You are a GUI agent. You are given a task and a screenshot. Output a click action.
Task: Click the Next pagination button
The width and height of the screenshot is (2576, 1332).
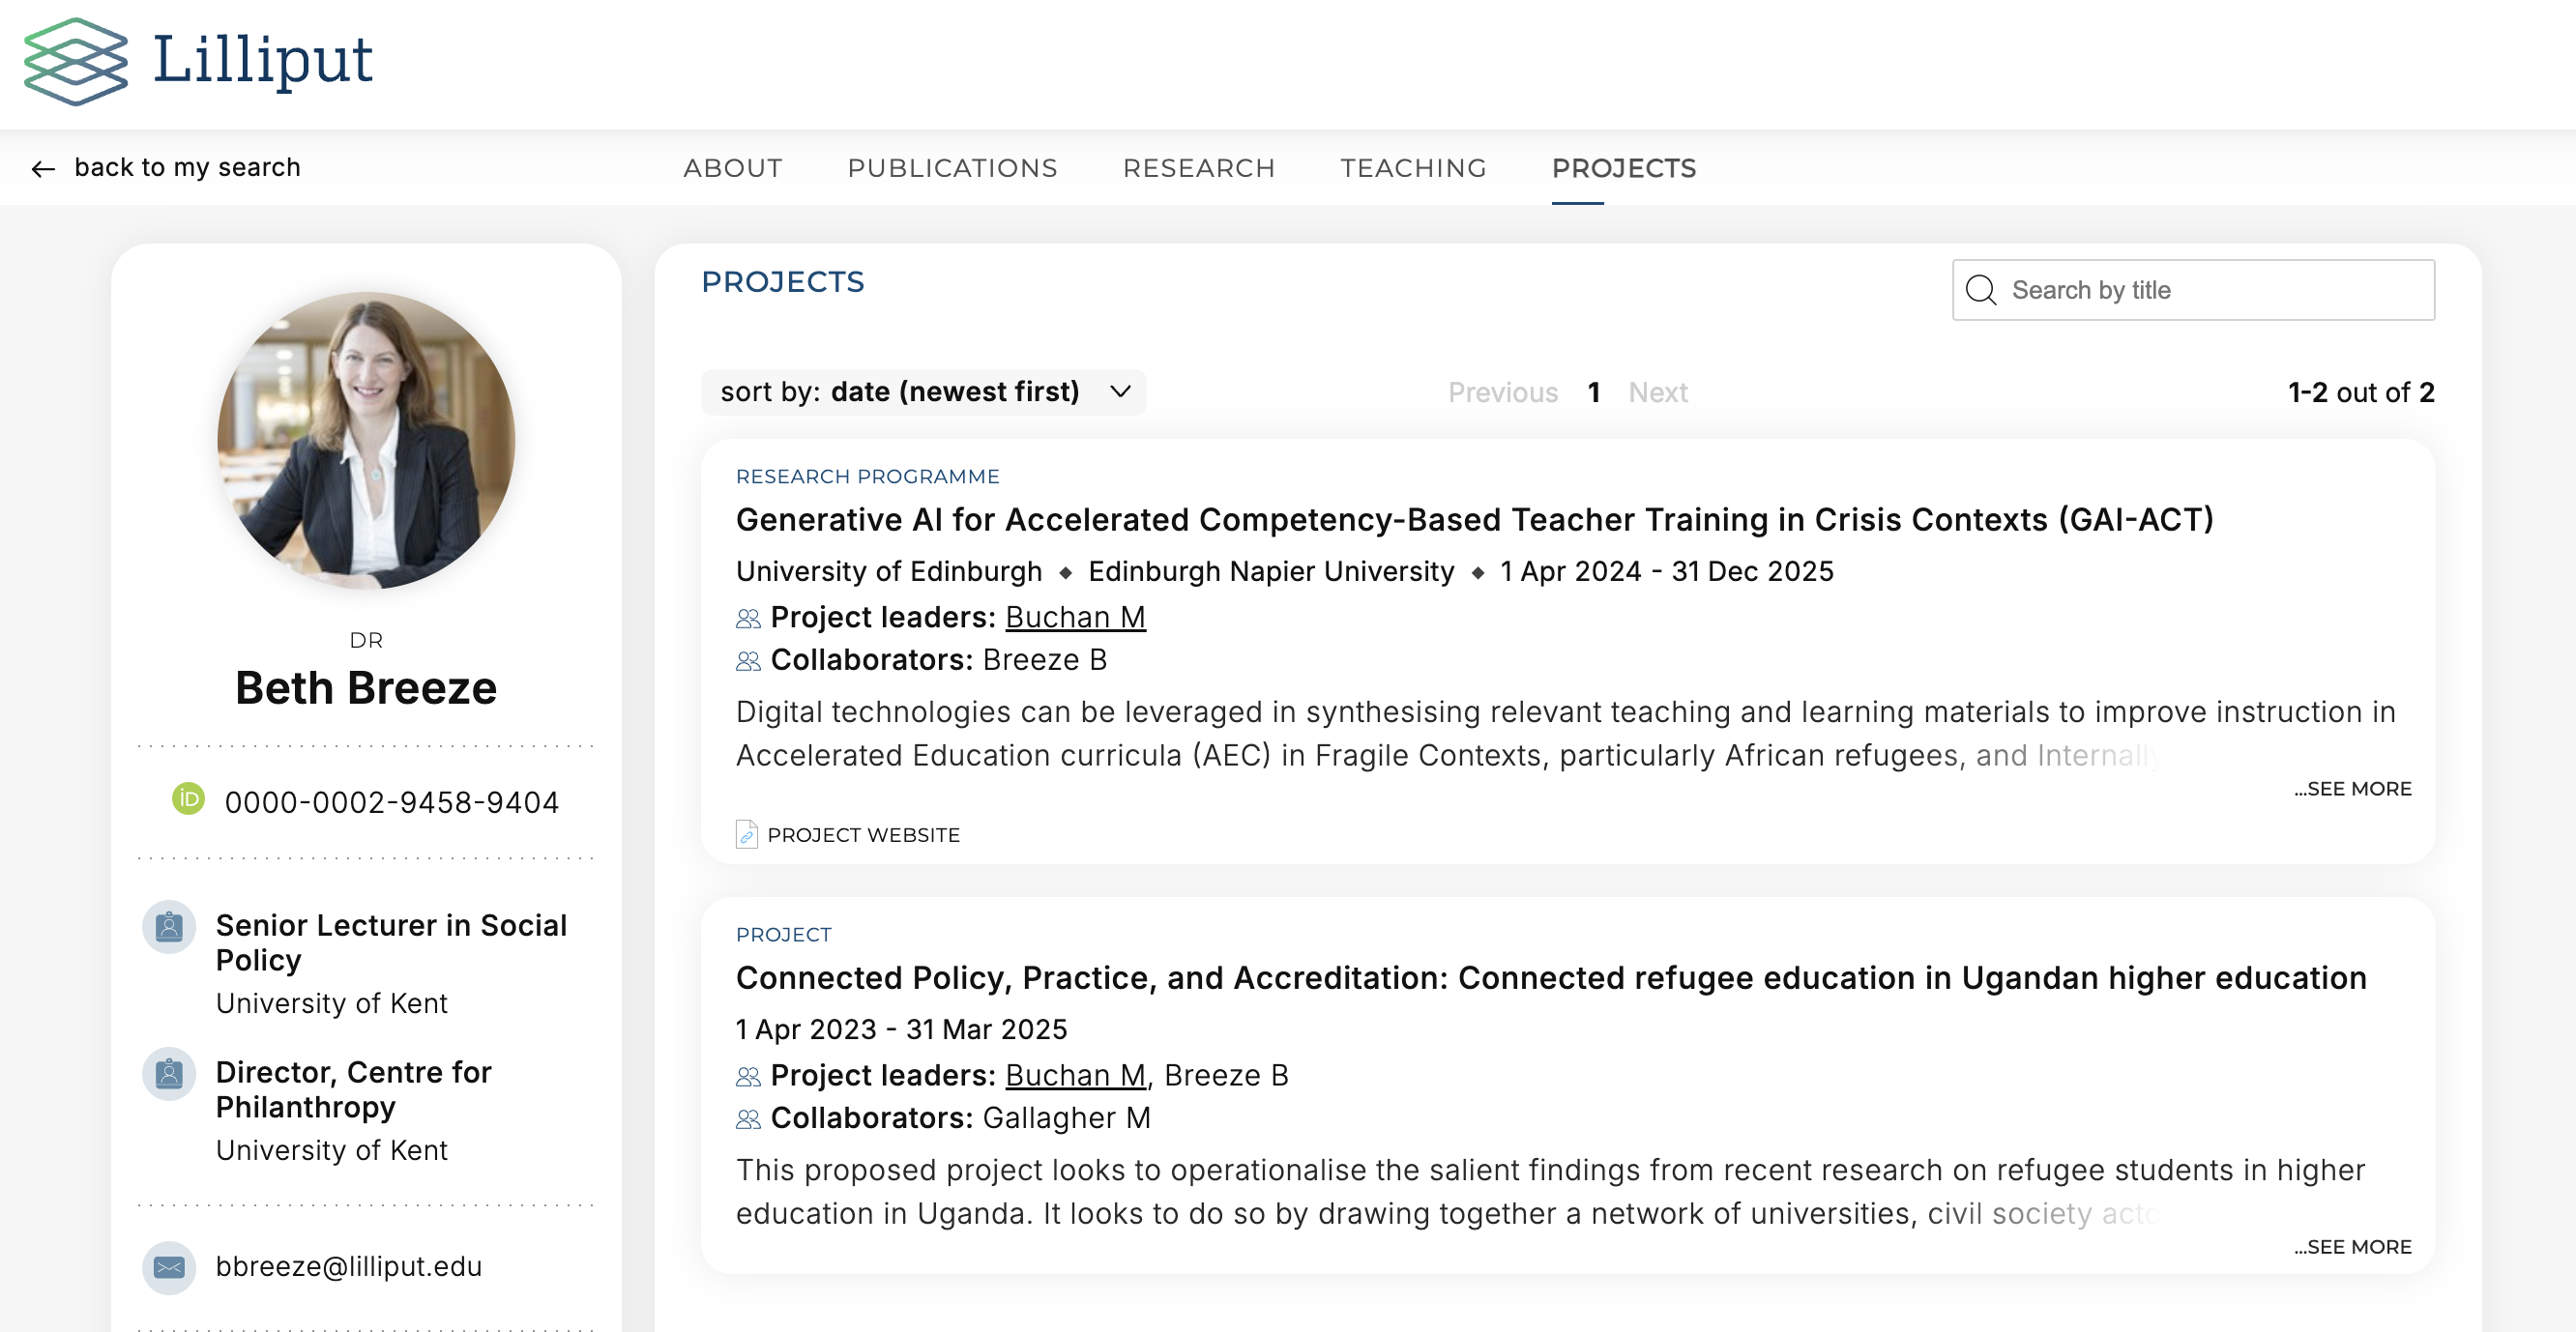click(x=1657, y=392)
